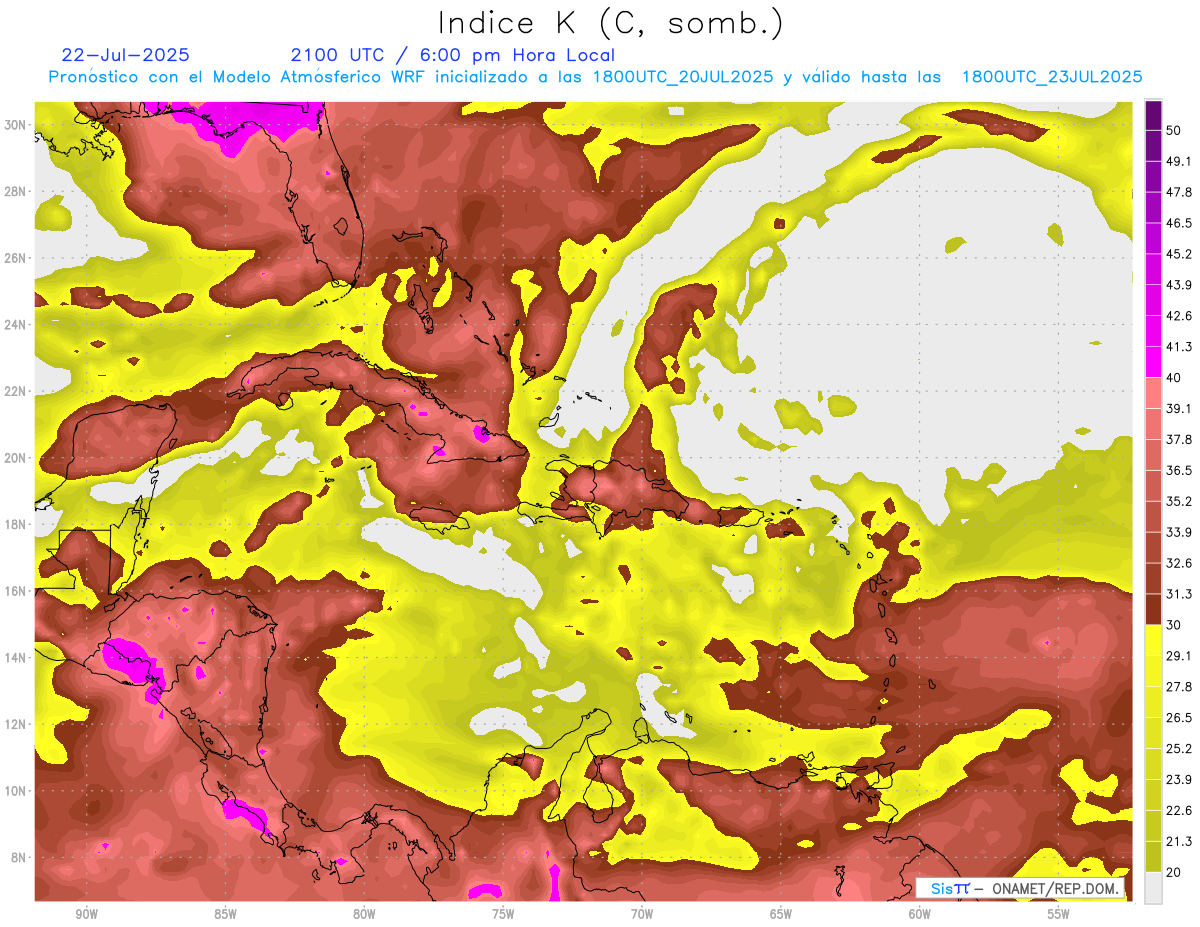Click the '25.2' value on the color scale
The image size is (1200, 927).
pyautogui.click(x=1180, y=748)
